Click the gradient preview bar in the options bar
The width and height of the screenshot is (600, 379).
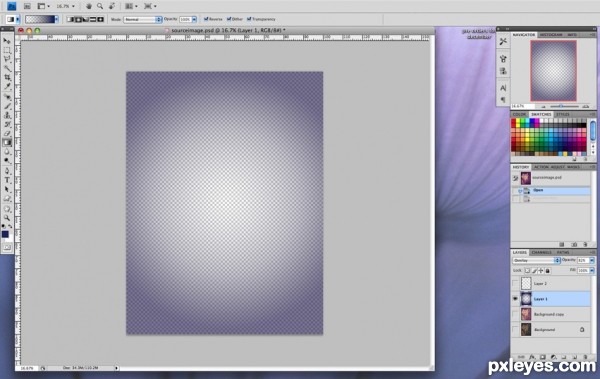pos(40,19)
